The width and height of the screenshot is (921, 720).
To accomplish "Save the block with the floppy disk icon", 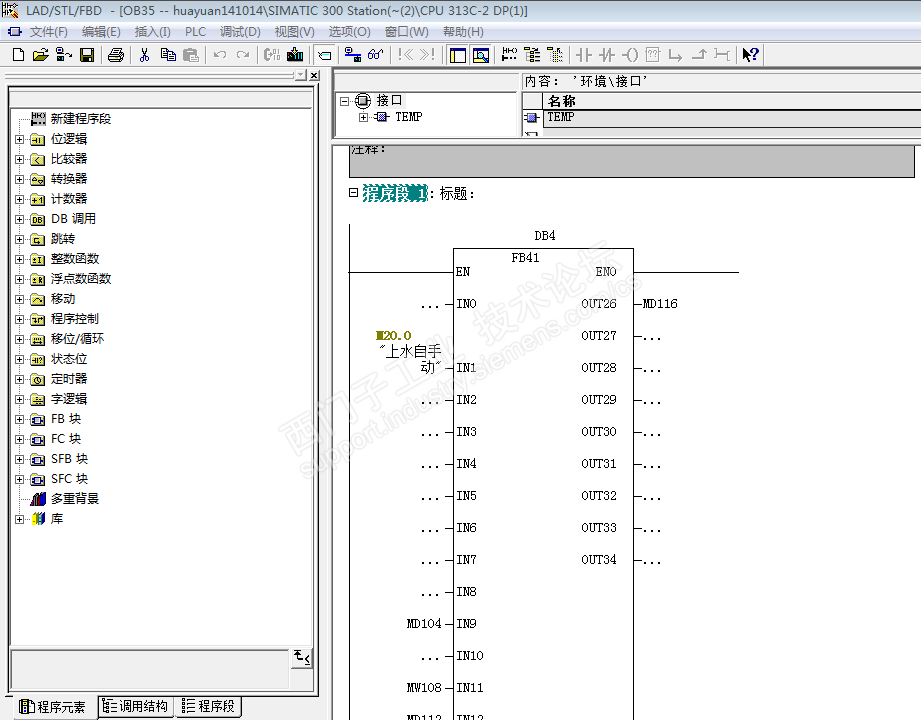I will (87, 55).
